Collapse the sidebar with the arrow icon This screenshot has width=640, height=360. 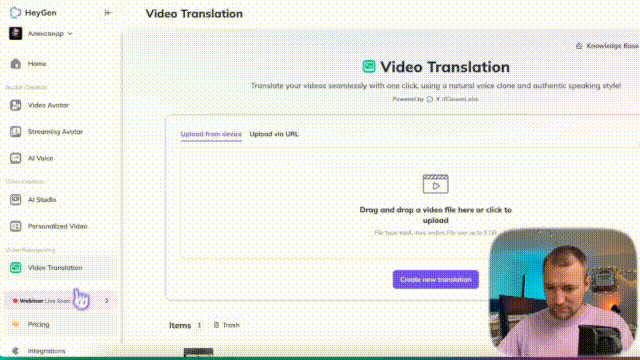click(x=108, y=13)
